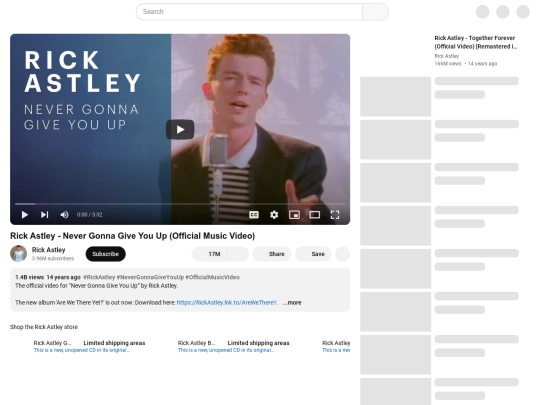
Task: Save the video to a playlist
Action: click(313, 254)
